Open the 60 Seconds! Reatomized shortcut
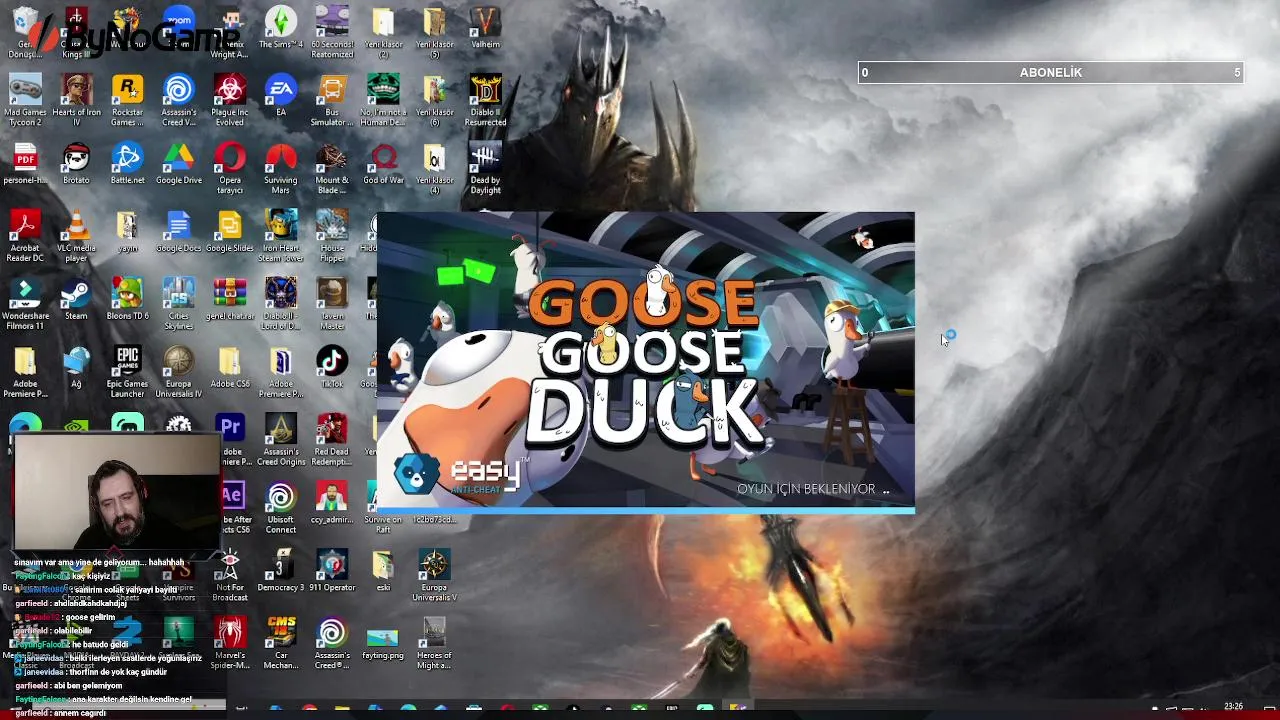The height and width of the screenshot is (720, 1280). [332, 30]
